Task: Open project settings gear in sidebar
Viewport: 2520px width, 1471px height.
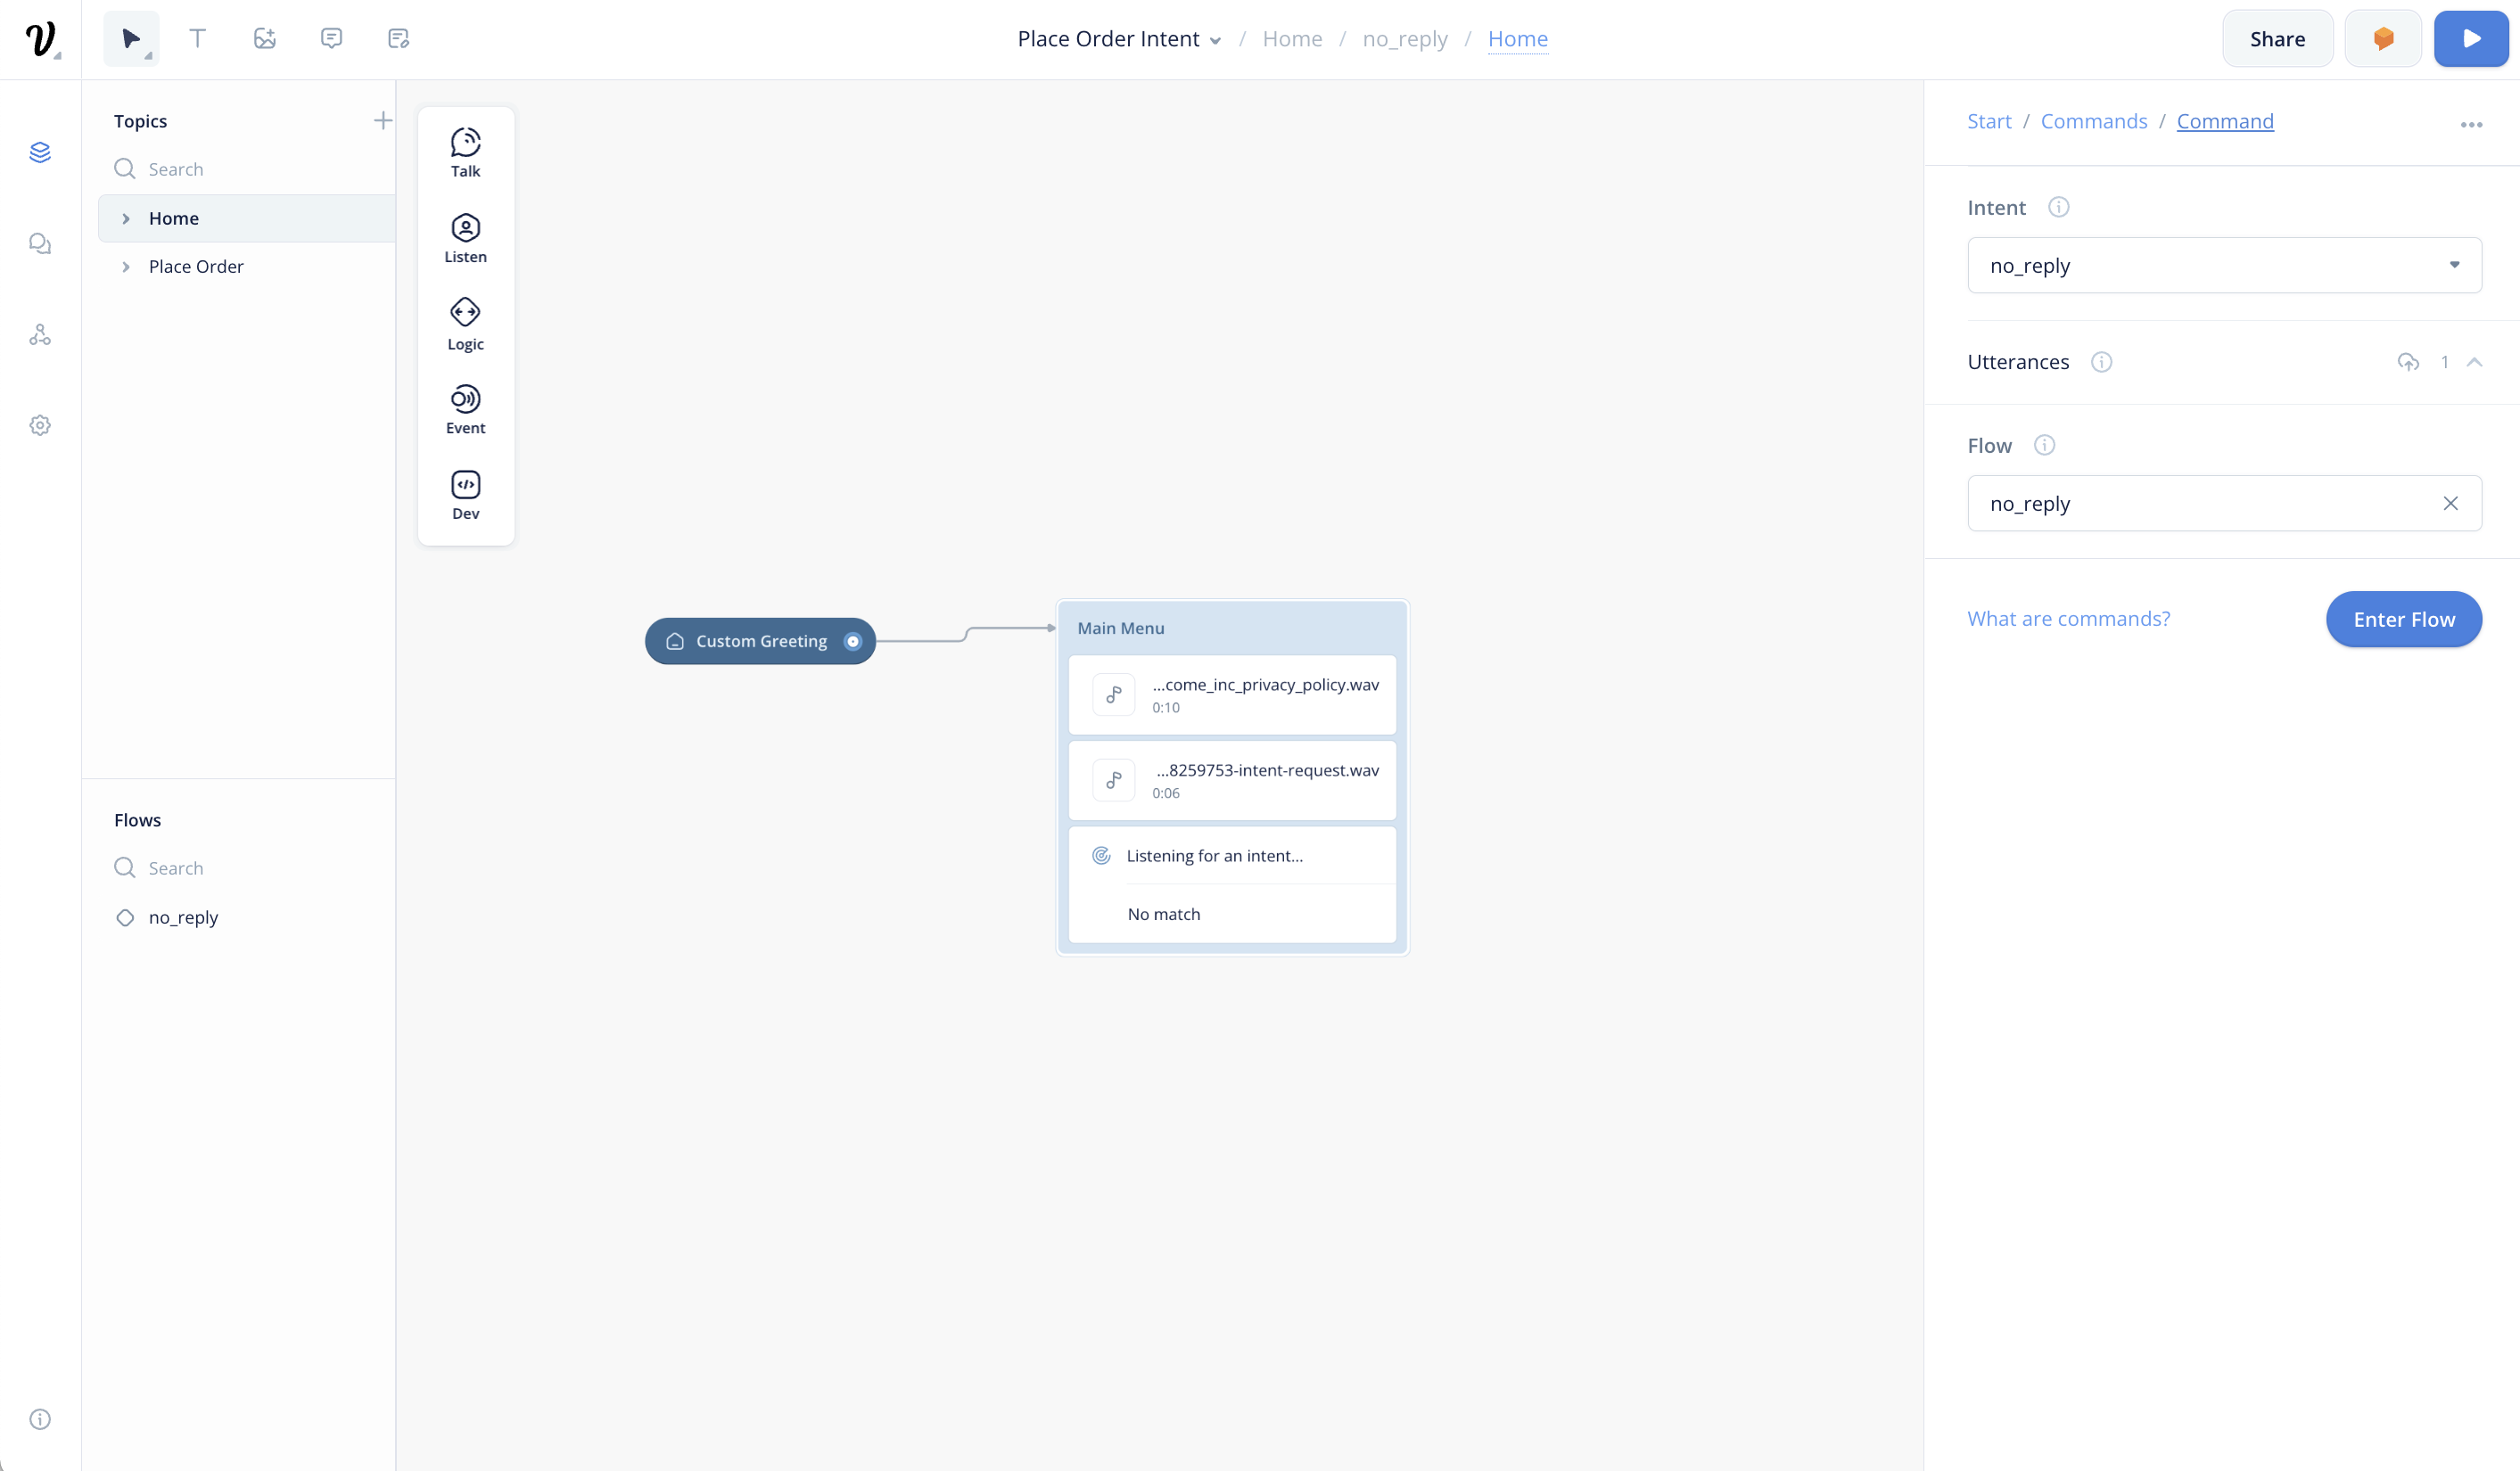Action: click(x=40, y=425)
